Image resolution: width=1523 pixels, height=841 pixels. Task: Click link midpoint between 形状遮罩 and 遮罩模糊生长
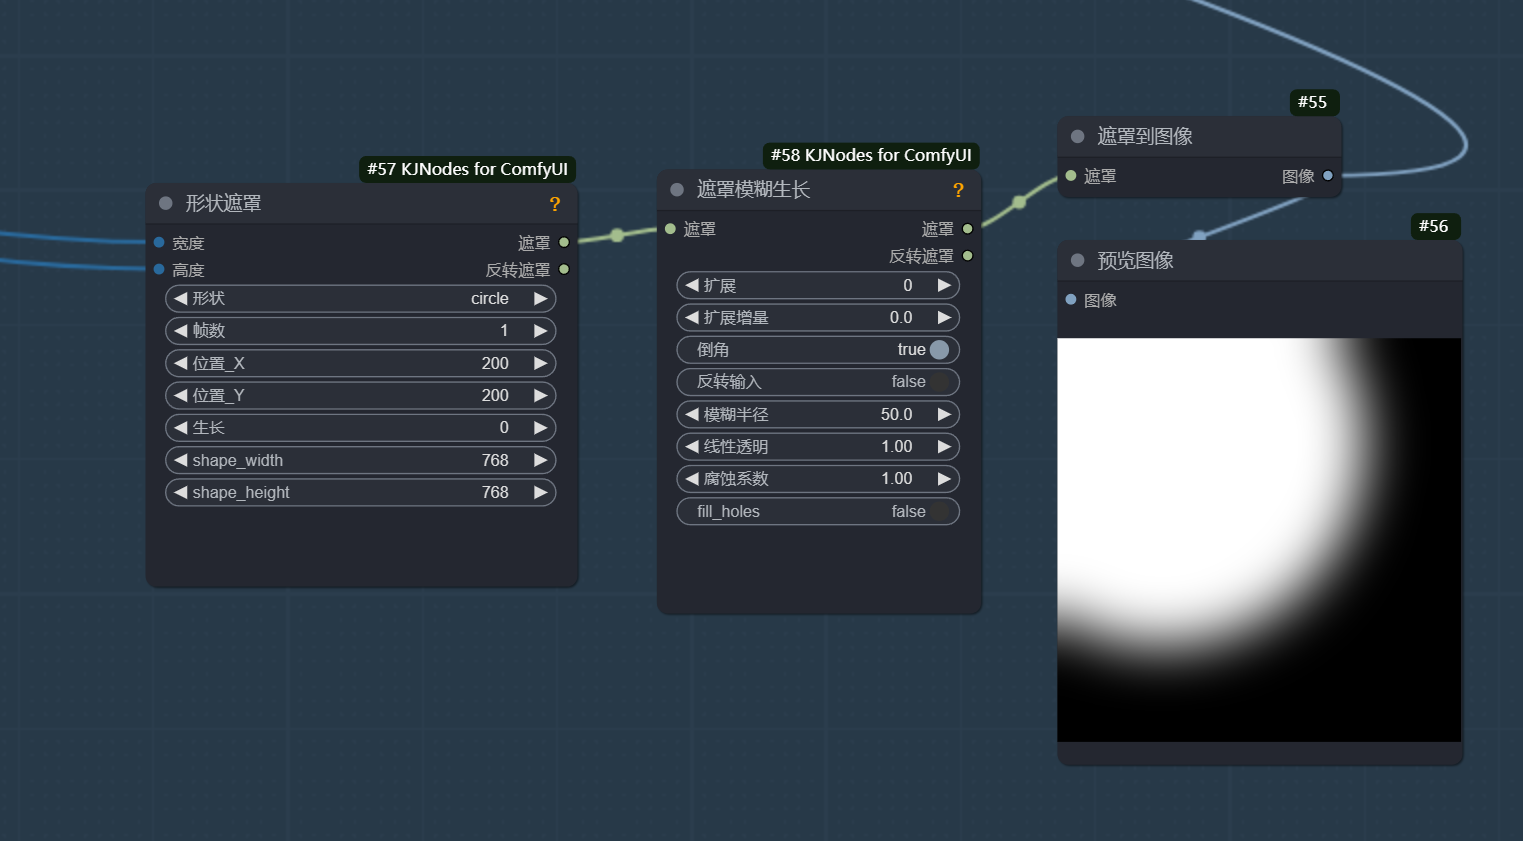coord(617,235)
